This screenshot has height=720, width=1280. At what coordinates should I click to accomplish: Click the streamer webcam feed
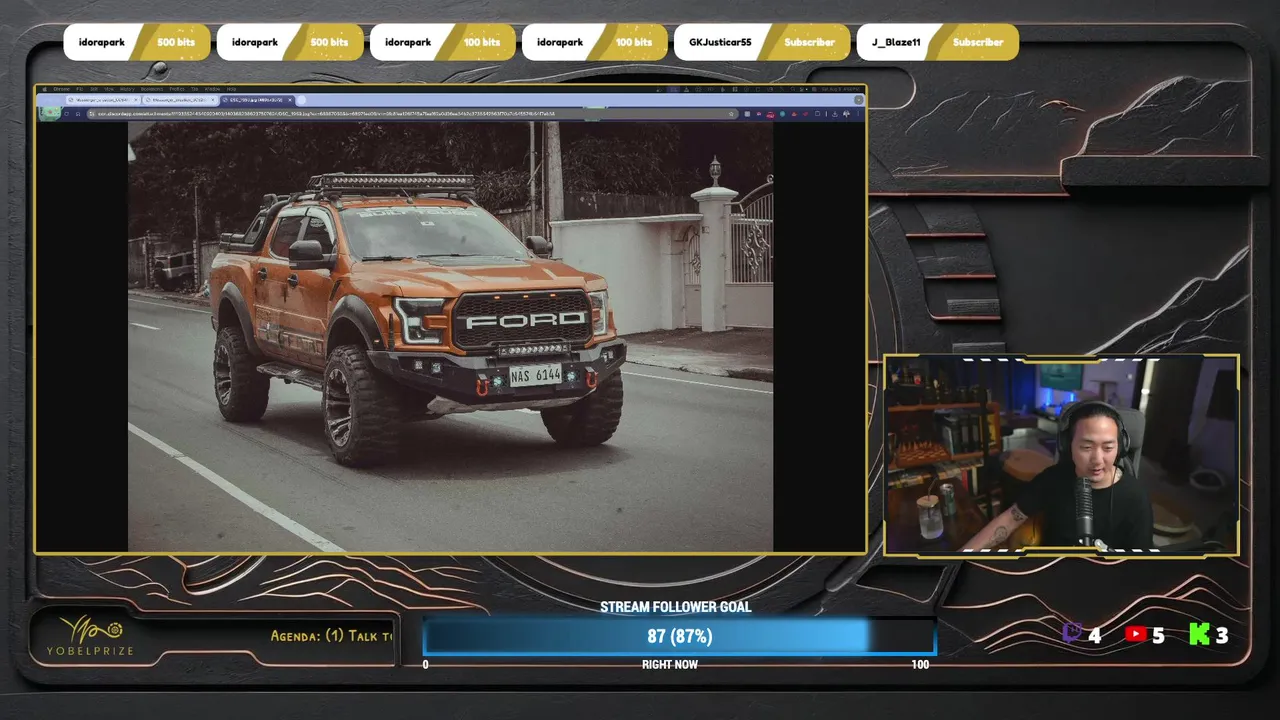click(x=1061, y=455)
